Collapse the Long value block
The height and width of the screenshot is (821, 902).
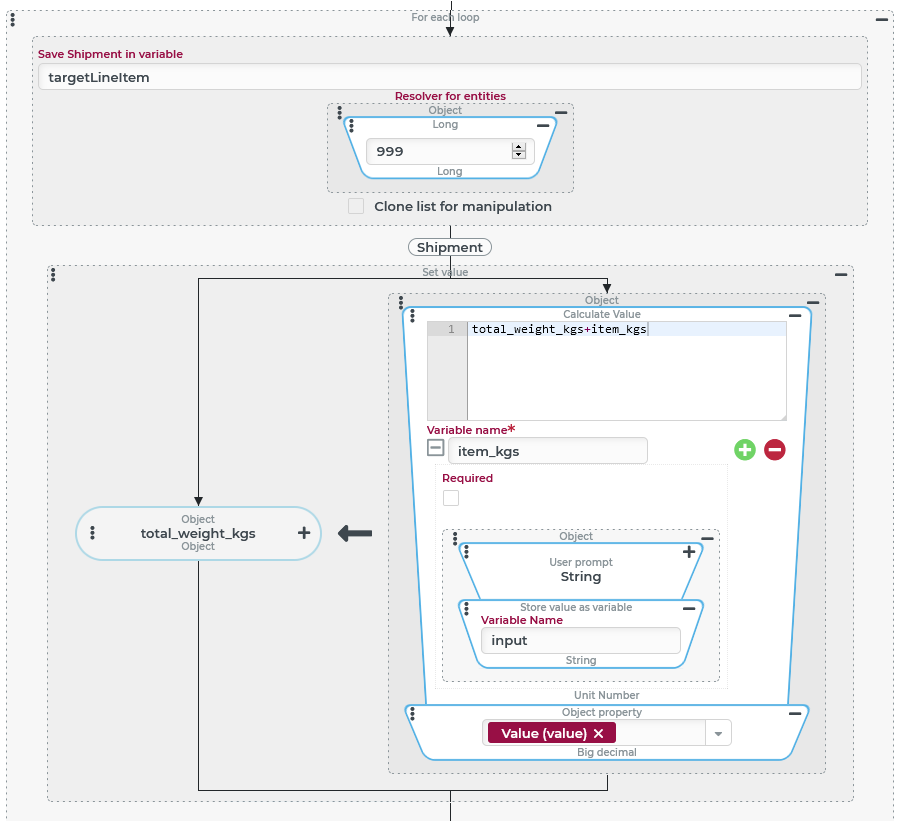(543, 125)
